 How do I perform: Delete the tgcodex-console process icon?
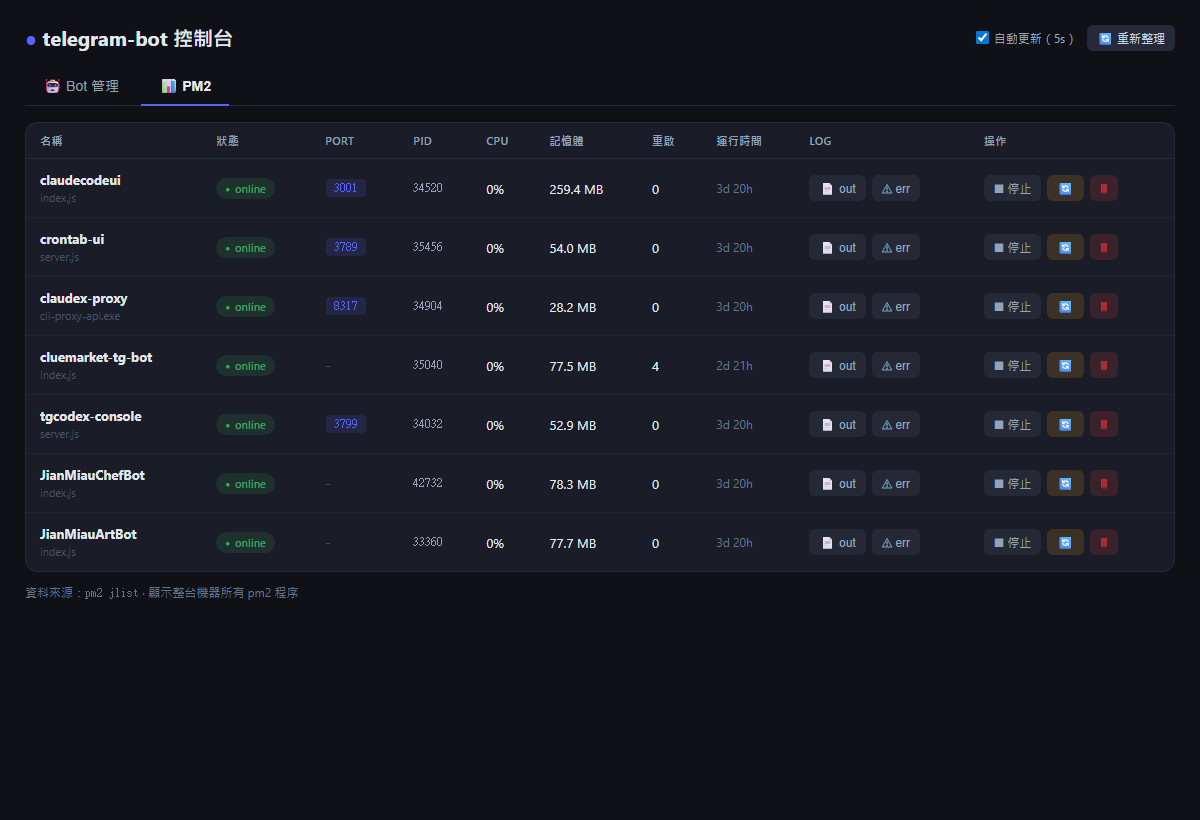click(1104, 424)
